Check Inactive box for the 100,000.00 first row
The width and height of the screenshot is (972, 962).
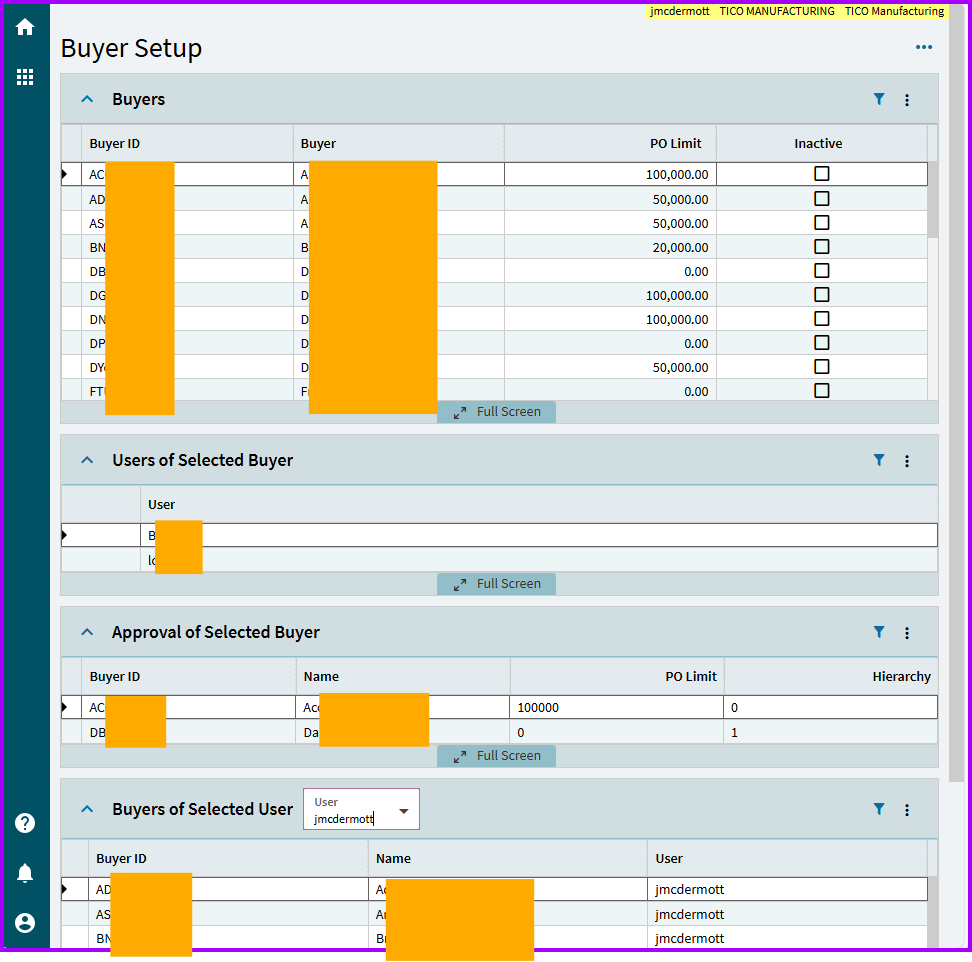pos(821,174)
